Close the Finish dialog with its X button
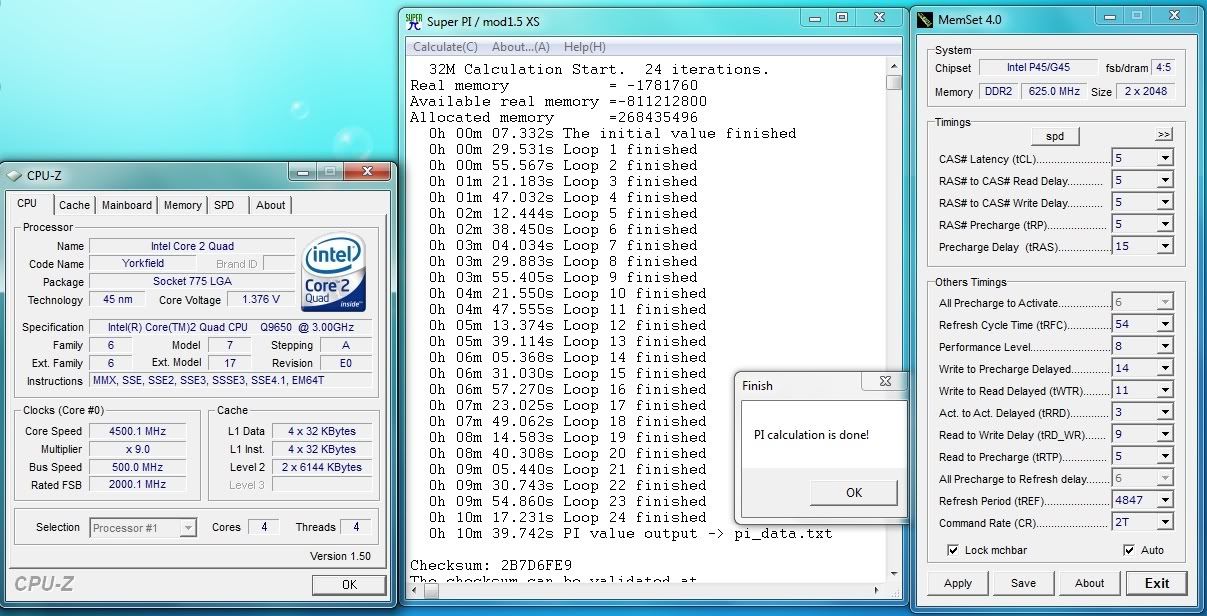This screenshot has height=616, width=1207. click(x=884, y=382)
